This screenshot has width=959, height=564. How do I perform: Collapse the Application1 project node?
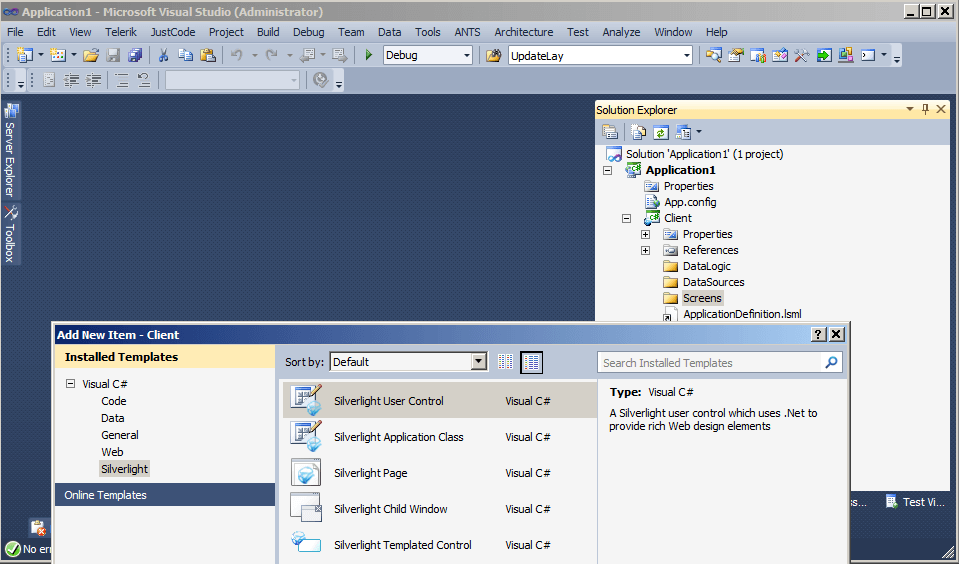coord(607,170)
